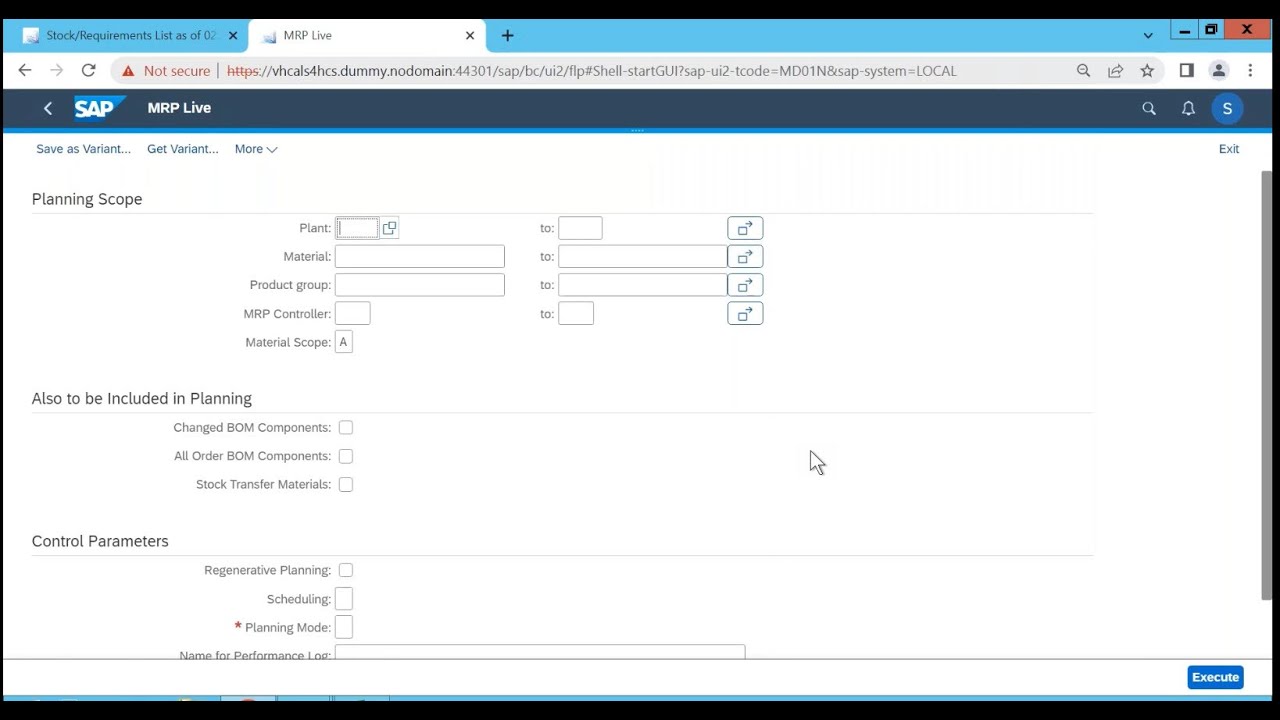Click browser forward arrow

pos(56,70)
